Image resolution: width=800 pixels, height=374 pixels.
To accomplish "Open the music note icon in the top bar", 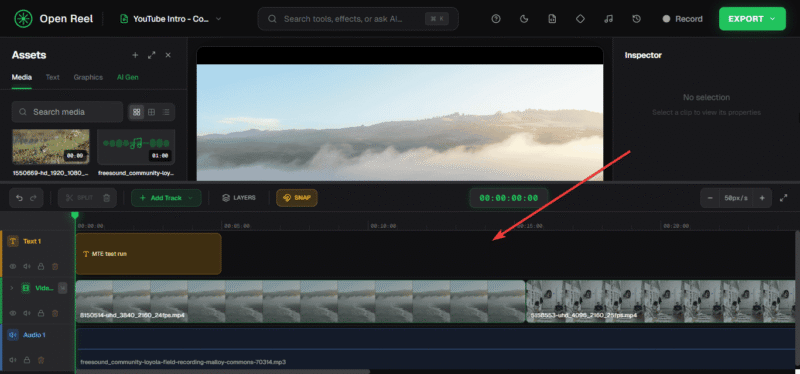I will point(608,19).
